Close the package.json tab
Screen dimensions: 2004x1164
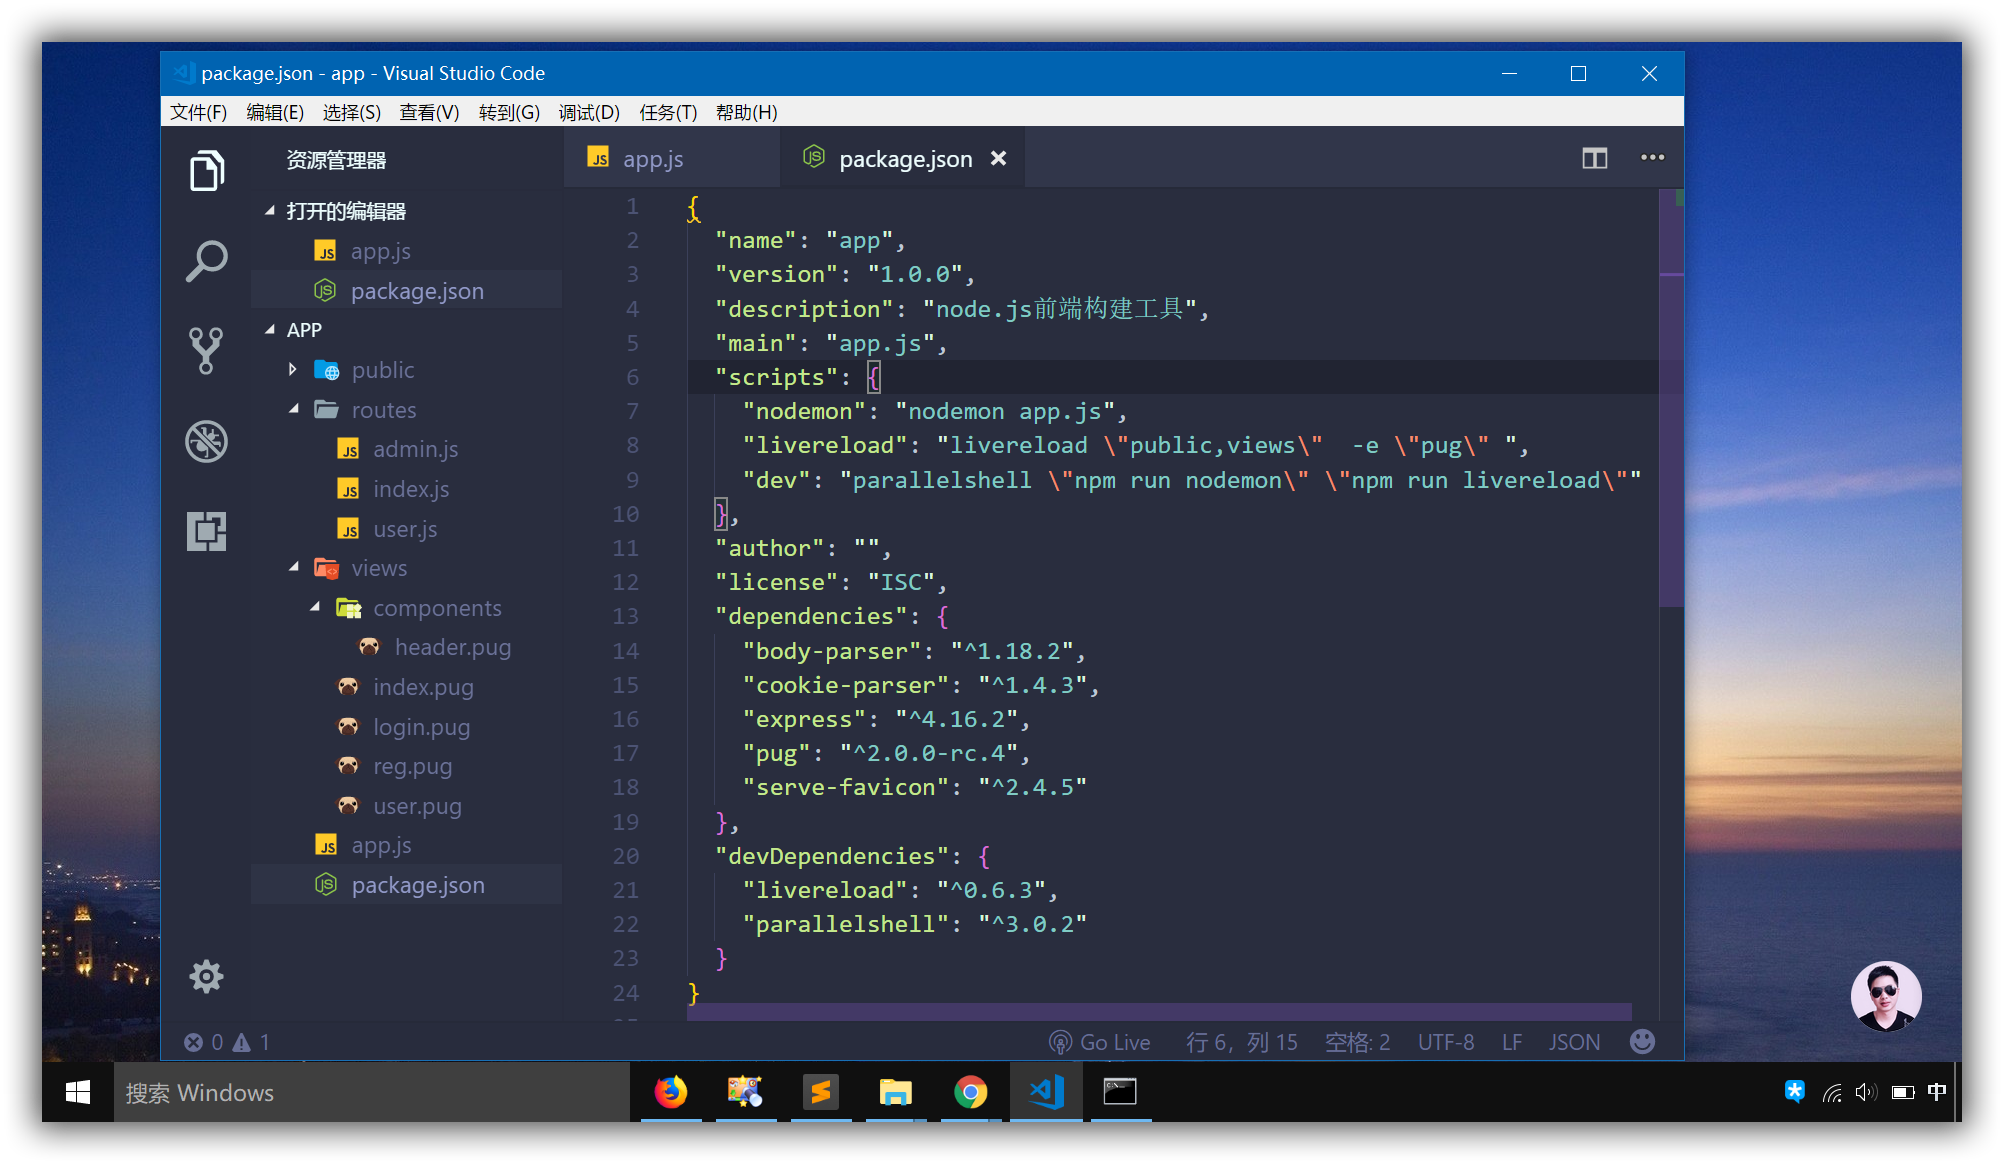point(998,159)
